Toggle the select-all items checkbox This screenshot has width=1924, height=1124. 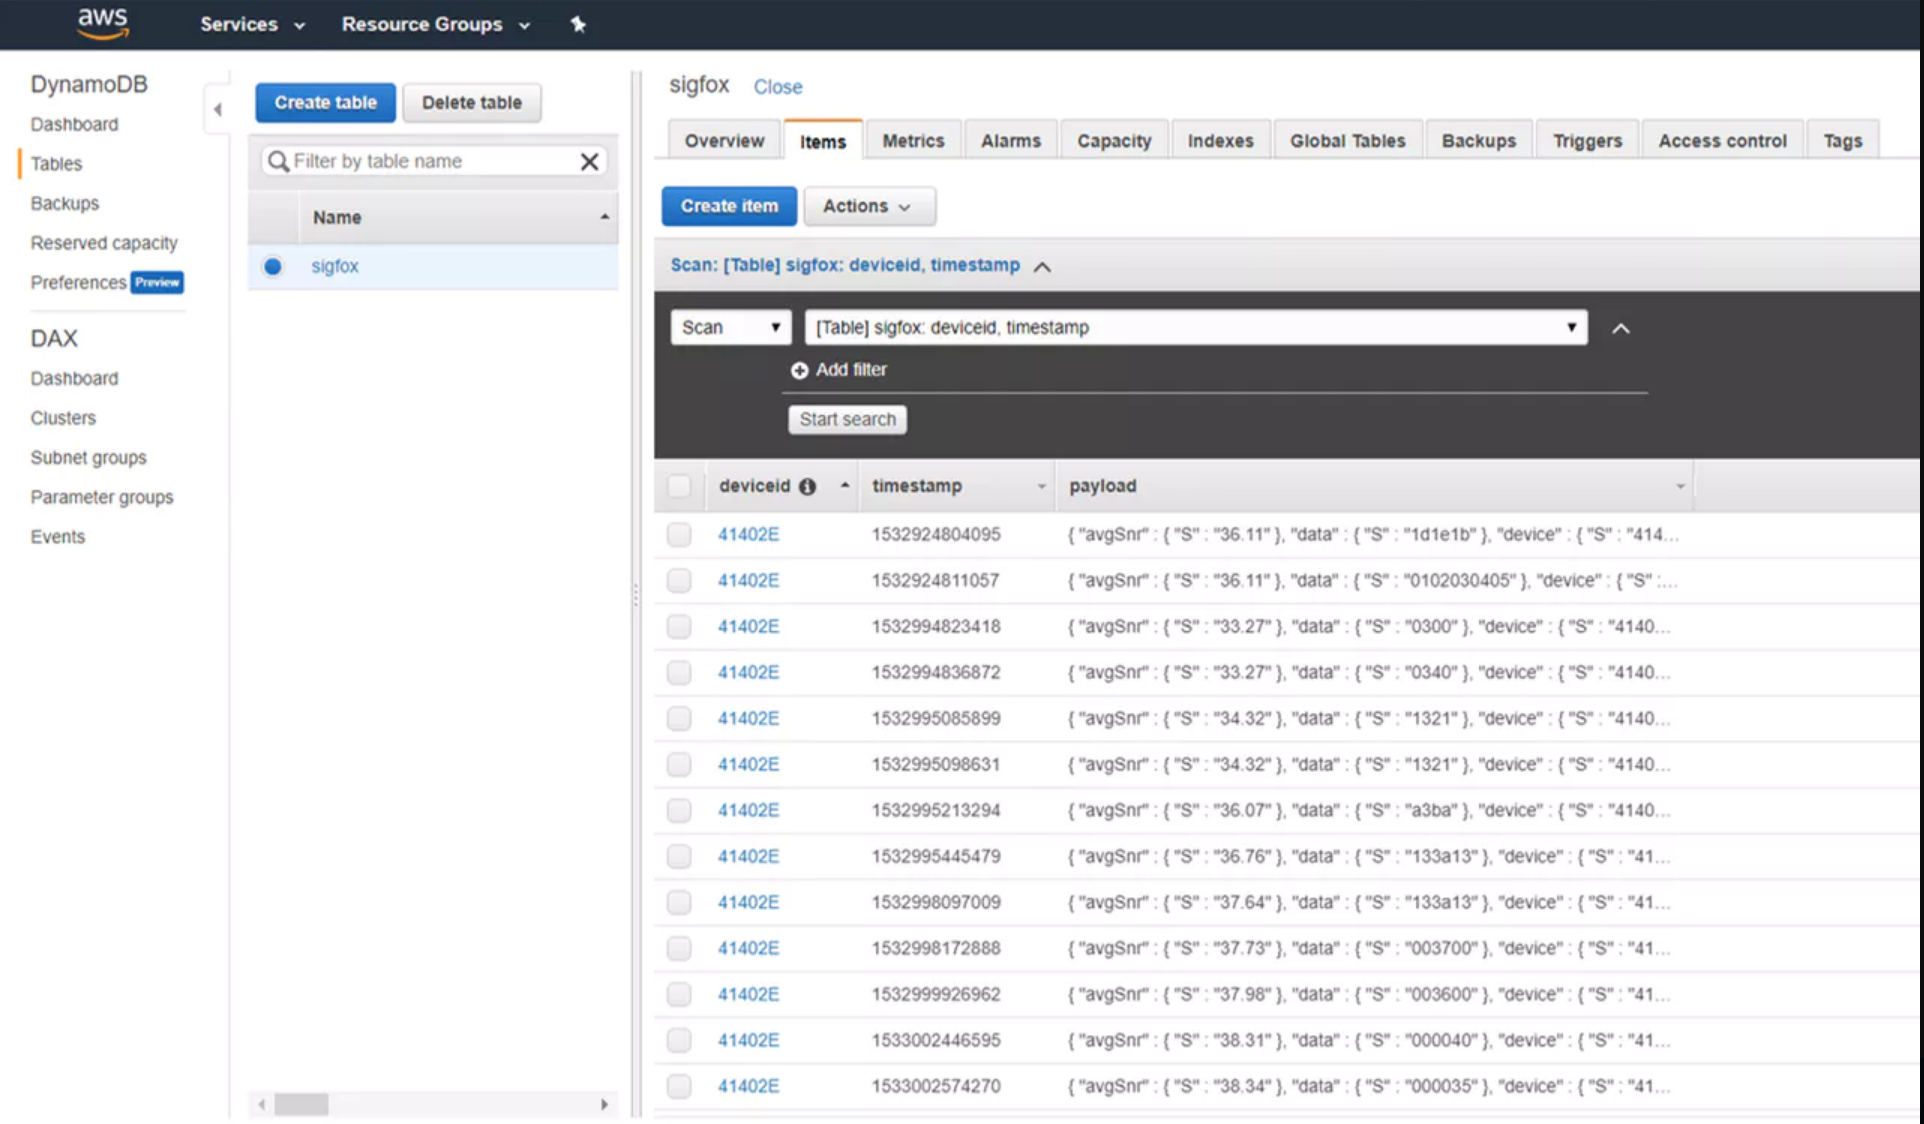click(679, 486)
